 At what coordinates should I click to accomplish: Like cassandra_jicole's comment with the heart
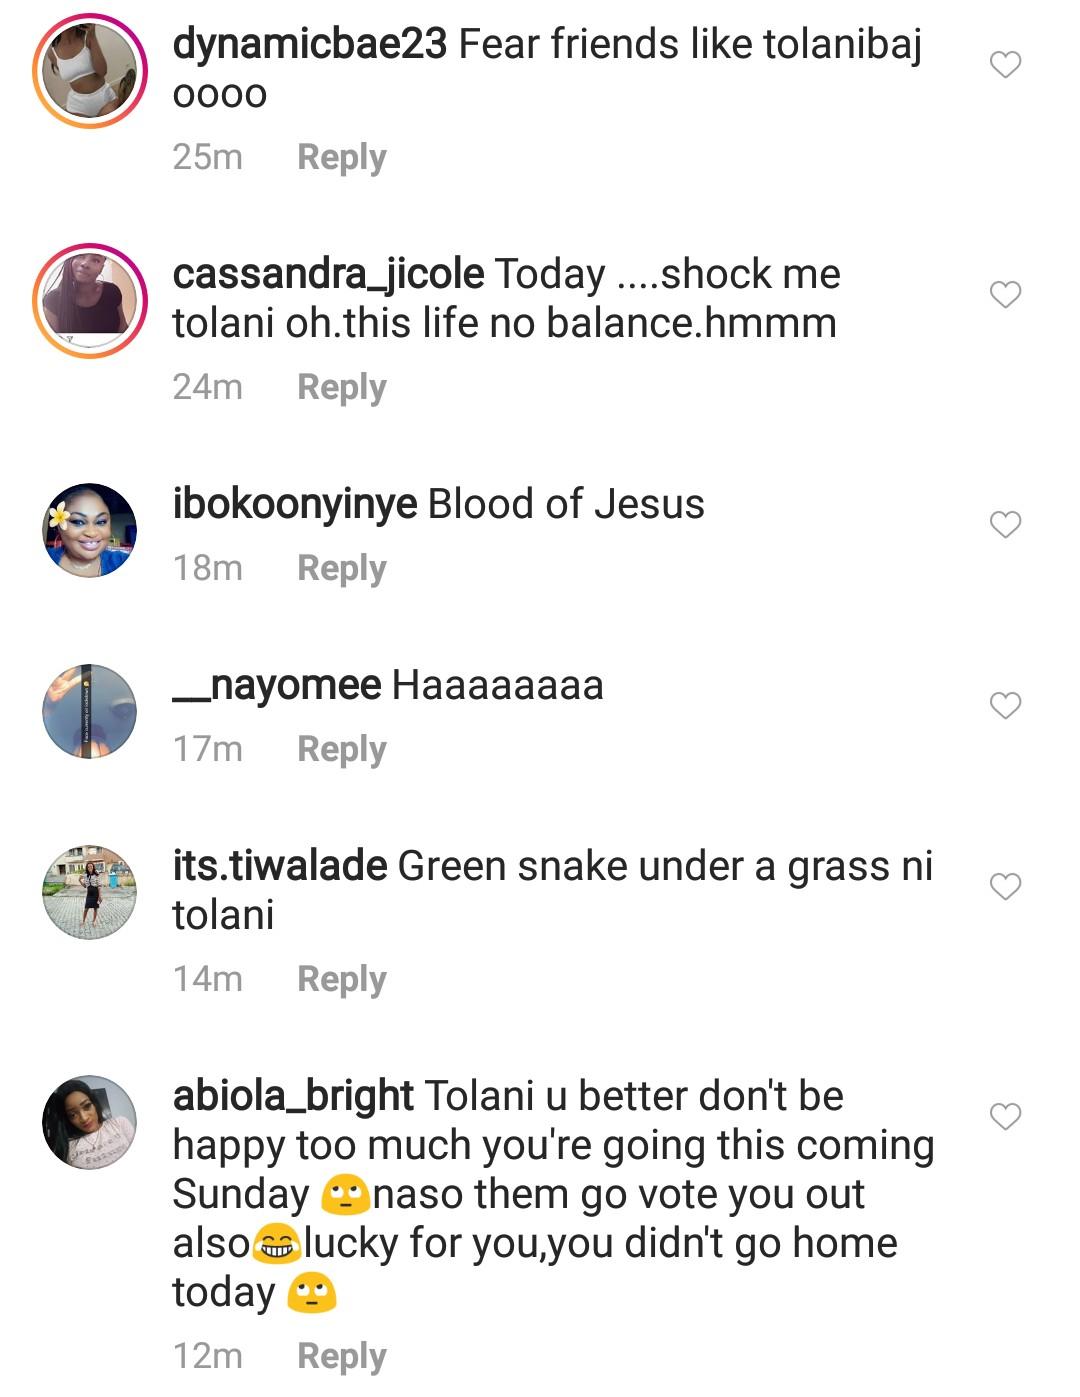coord(1005,295)
